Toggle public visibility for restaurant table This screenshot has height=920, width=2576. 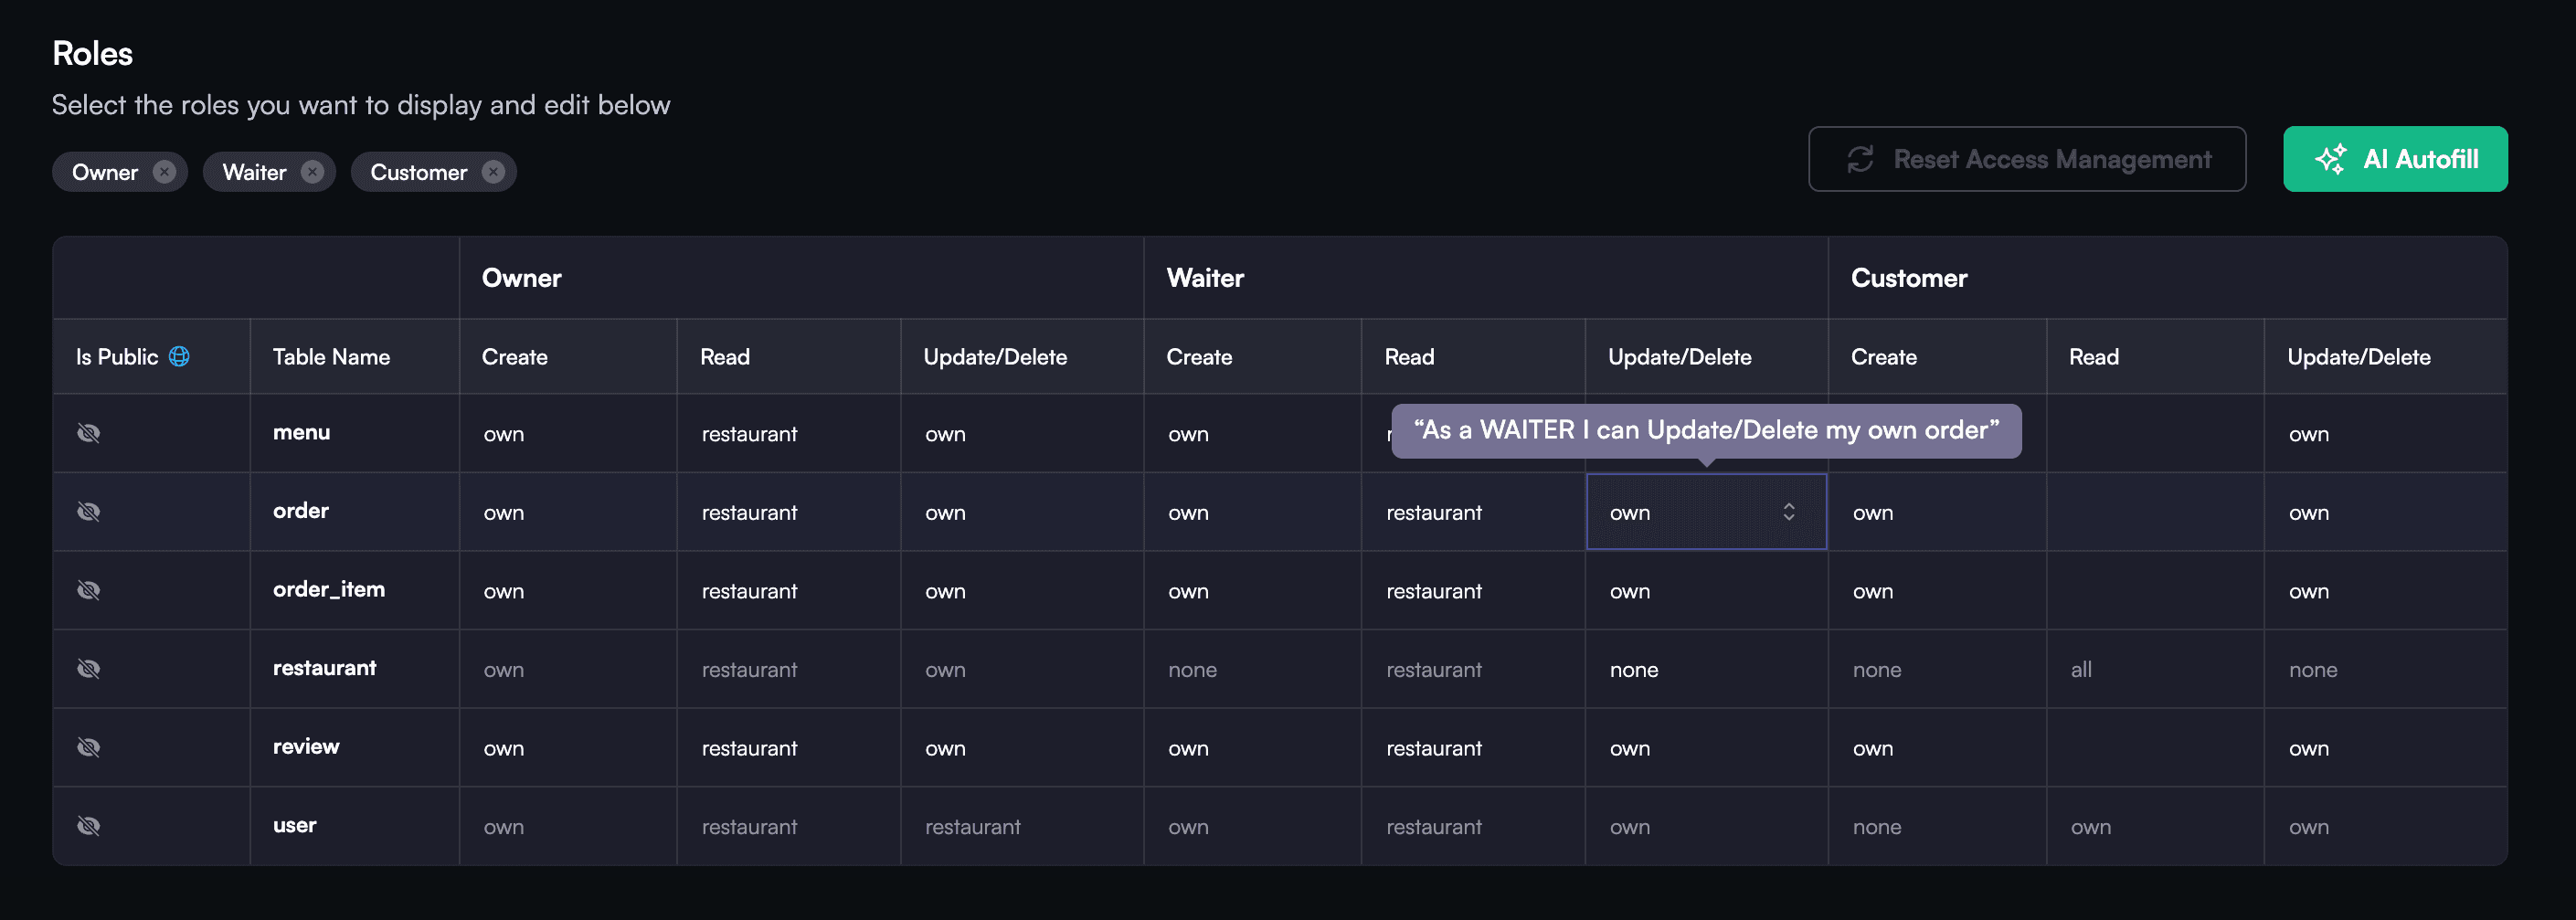89,668
